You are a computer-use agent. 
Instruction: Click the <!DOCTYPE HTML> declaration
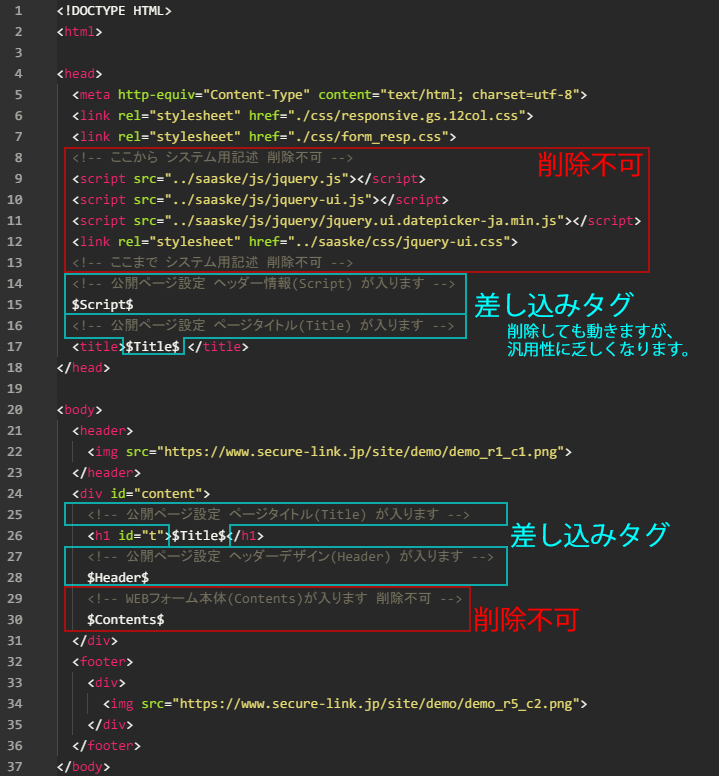coord(114,10)
